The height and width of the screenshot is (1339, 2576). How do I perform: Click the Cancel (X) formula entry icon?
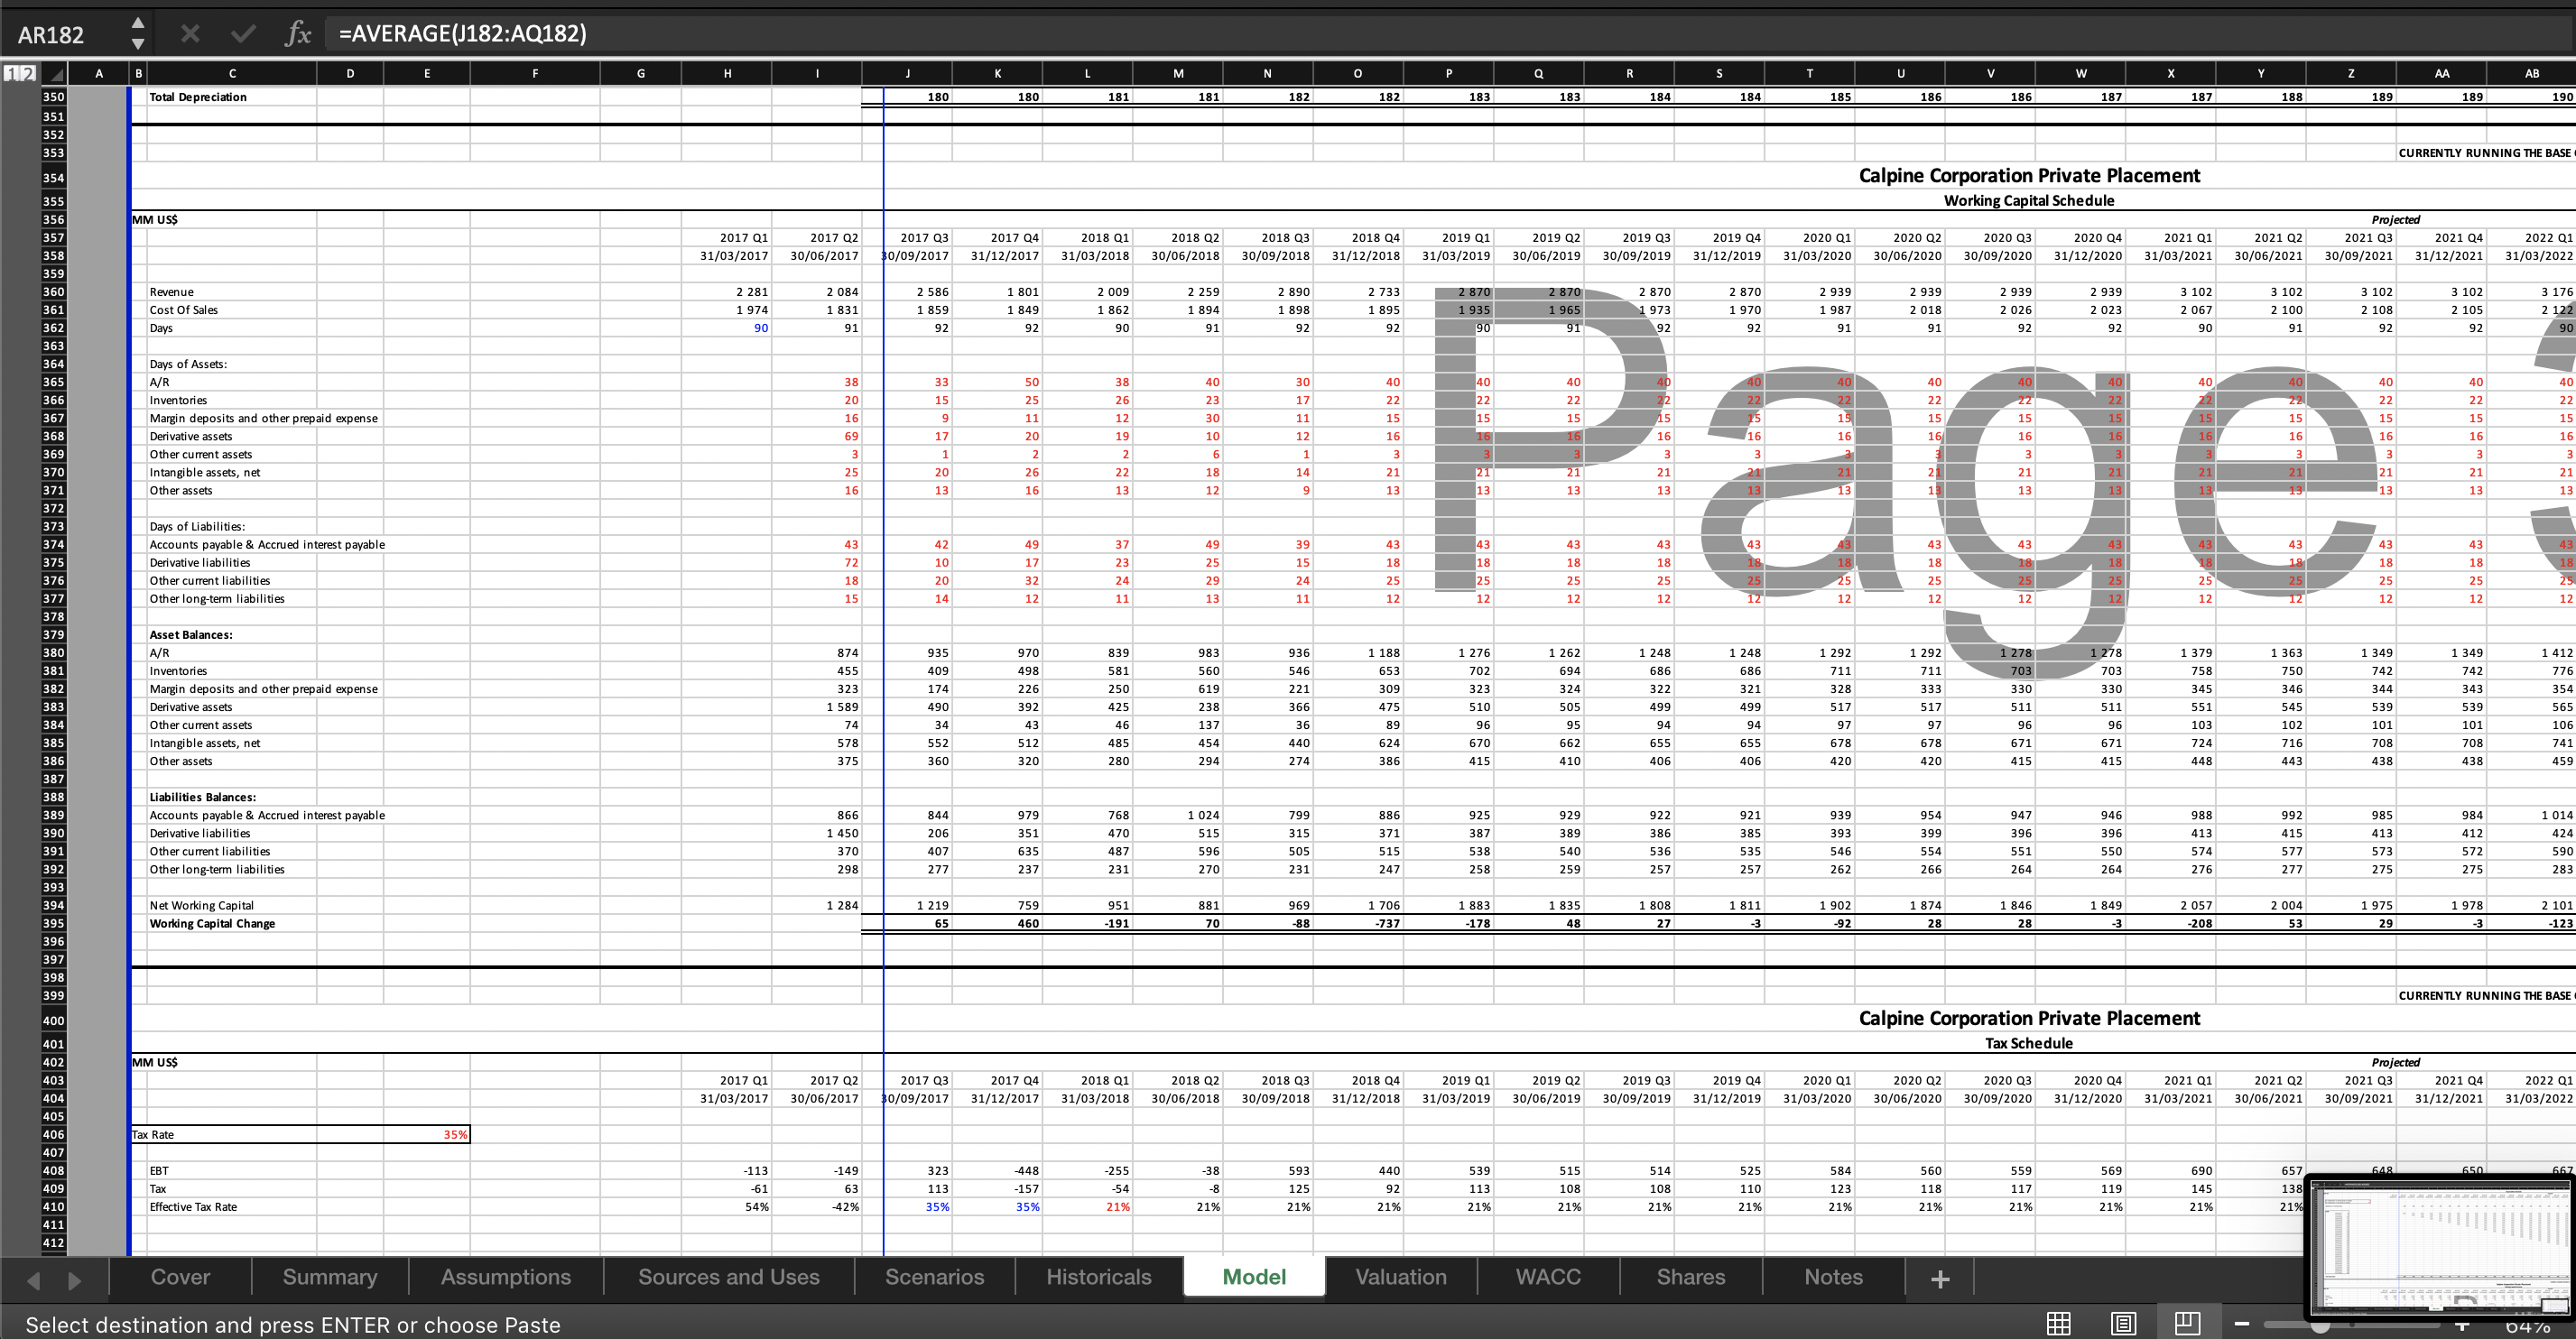(190, 34)
